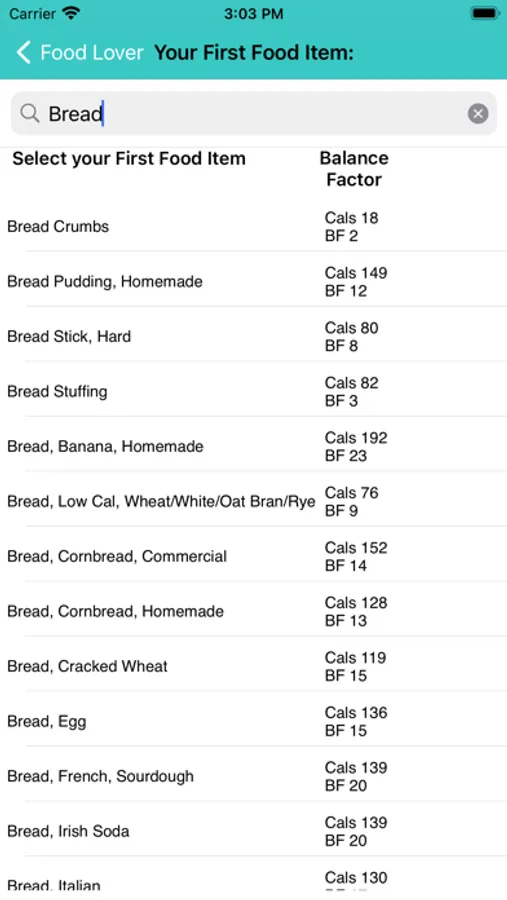Clear search text with the X icon
507x900 pixels.
(478, 114)
